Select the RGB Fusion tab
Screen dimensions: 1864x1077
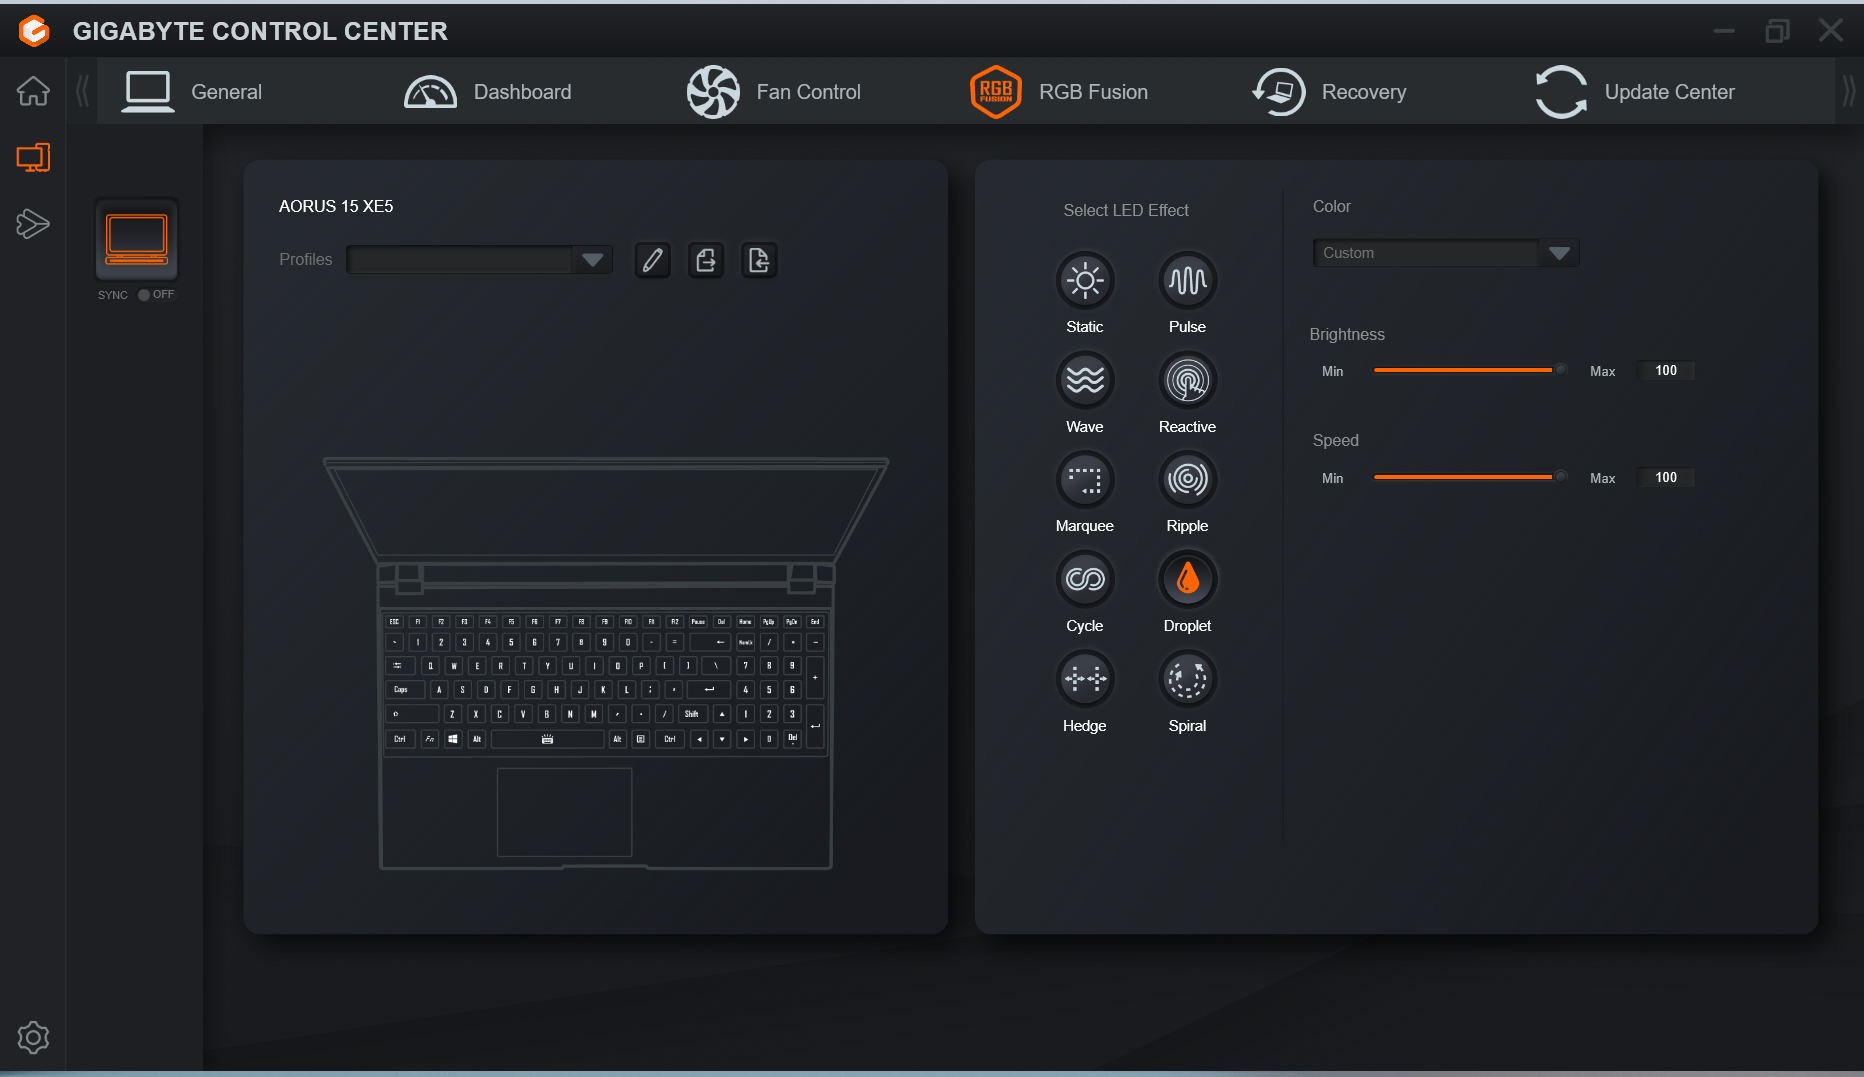point(1058,92)
